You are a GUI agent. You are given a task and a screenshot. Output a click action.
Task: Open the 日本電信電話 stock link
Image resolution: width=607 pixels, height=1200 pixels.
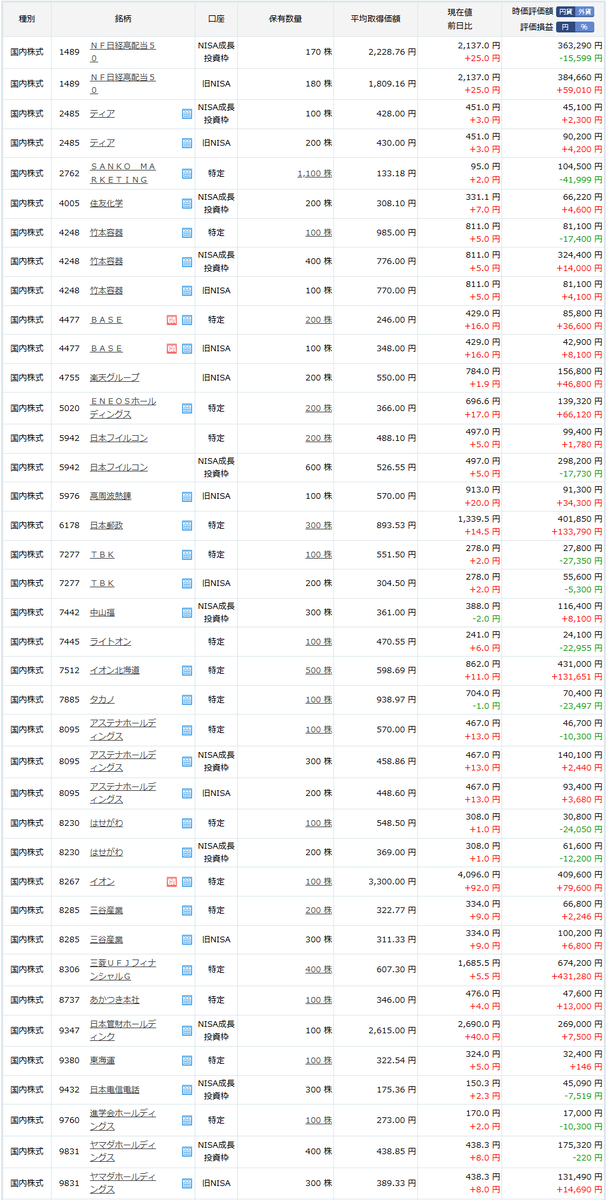[115, 1089]
